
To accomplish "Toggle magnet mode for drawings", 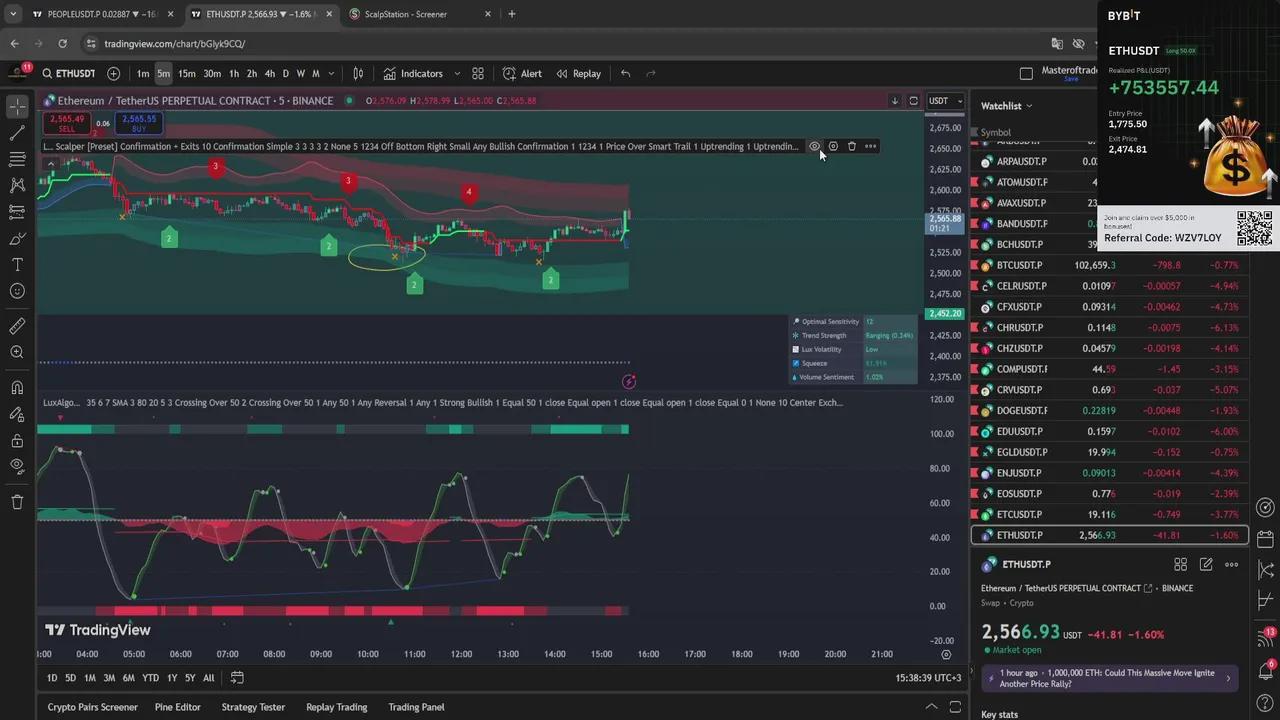I will 17,388.
